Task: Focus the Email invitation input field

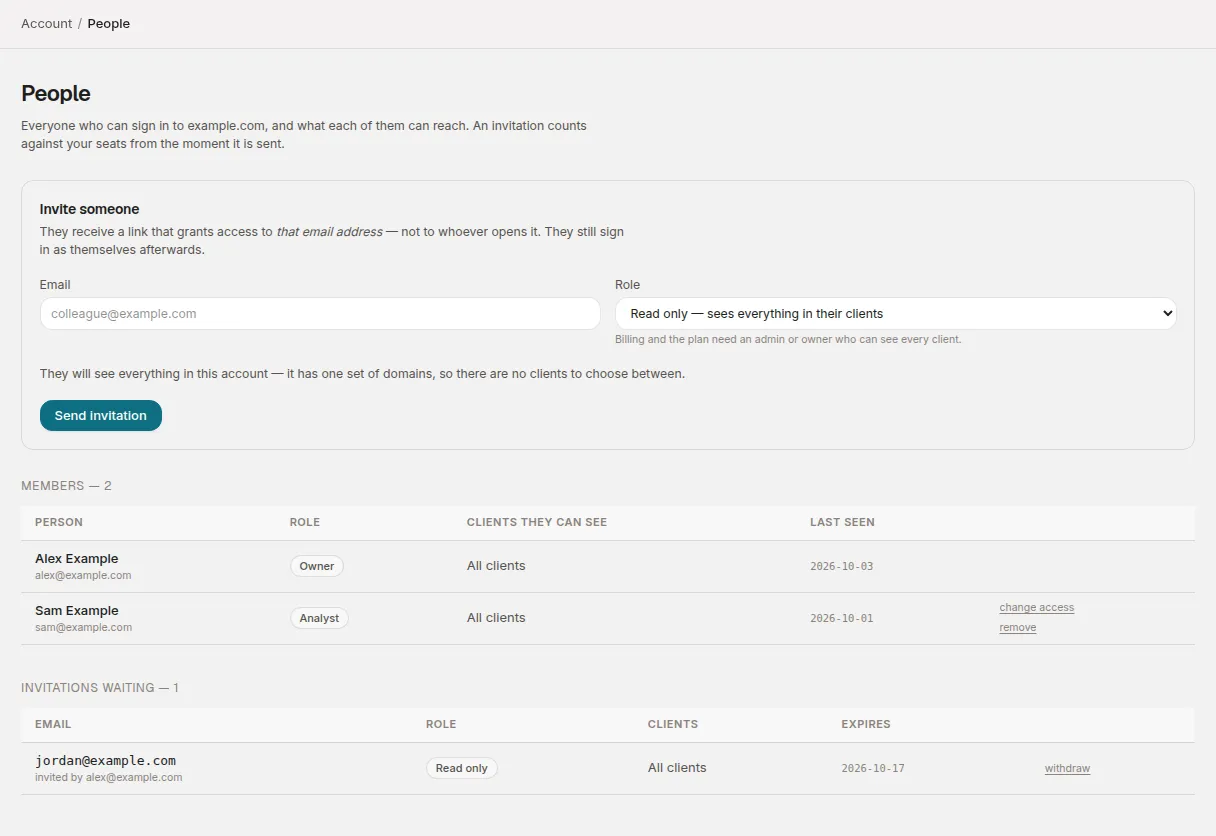Action: coord(320,313)
